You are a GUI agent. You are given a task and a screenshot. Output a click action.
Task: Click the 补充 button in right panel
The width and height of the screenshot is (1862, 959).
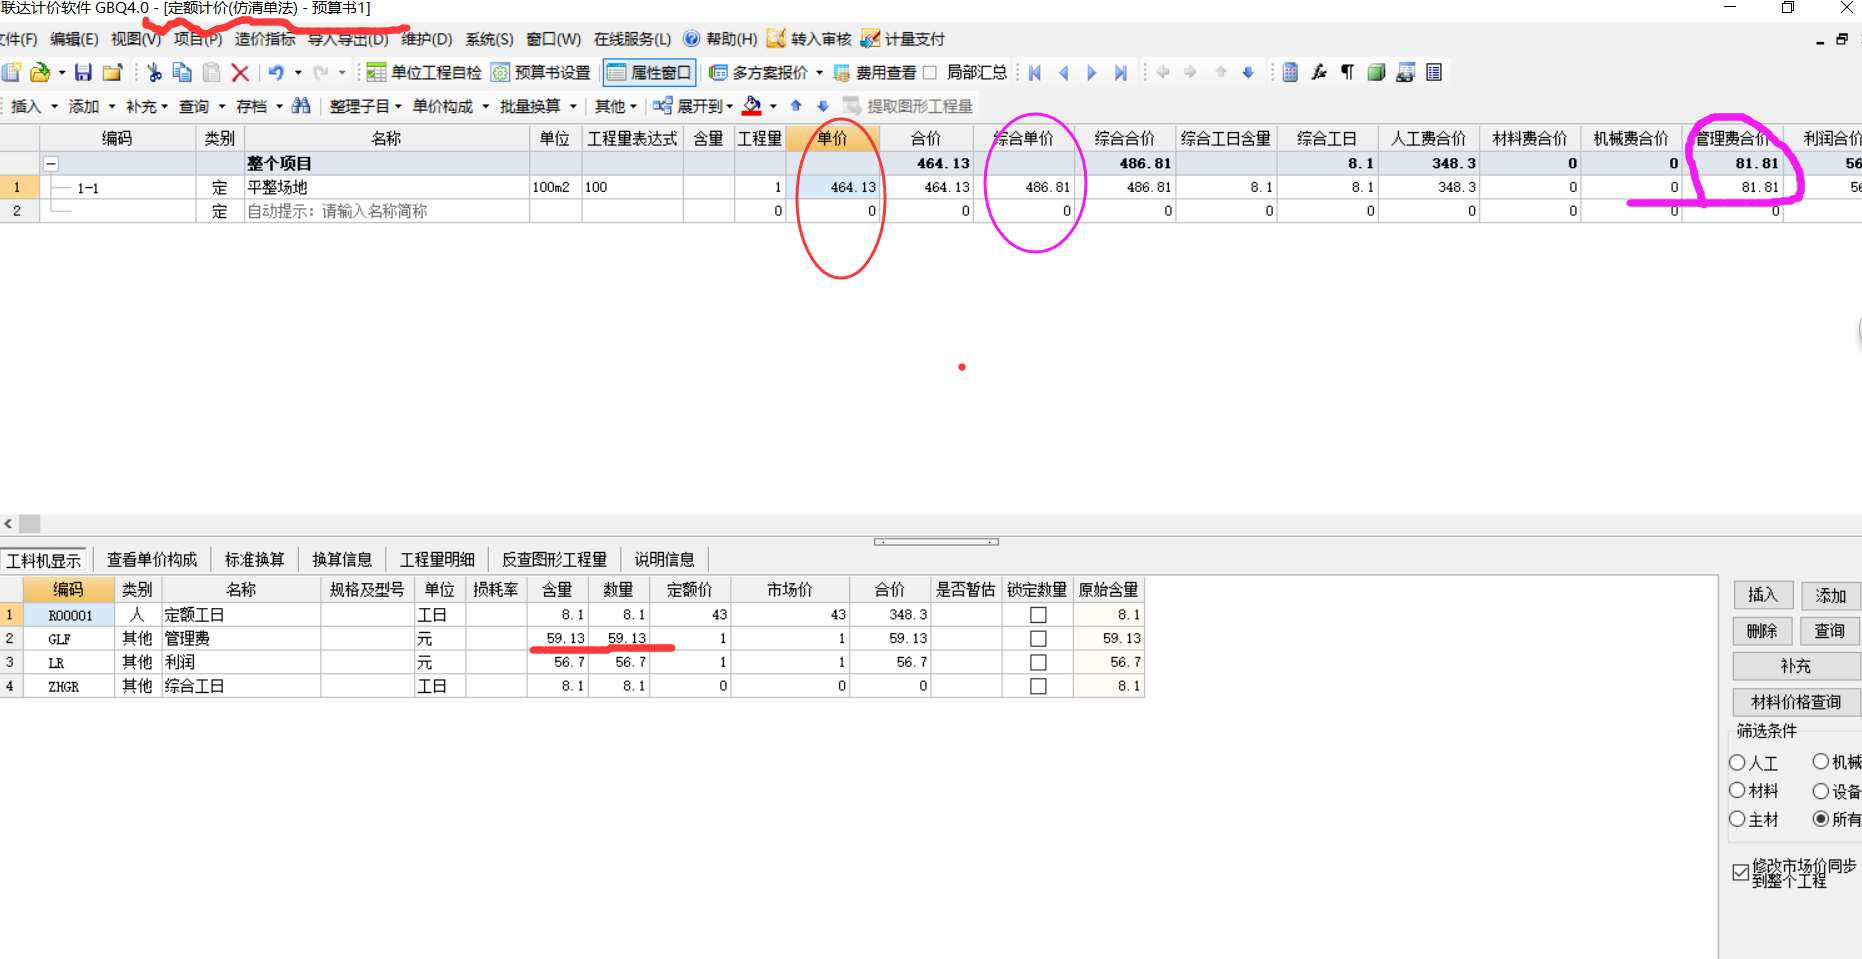point(1796,666)
